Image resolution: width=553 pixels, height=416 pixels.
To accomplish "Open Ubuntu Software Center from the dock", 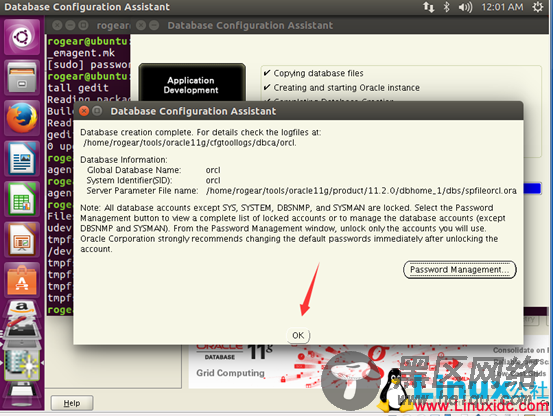I will coord(22,280).
